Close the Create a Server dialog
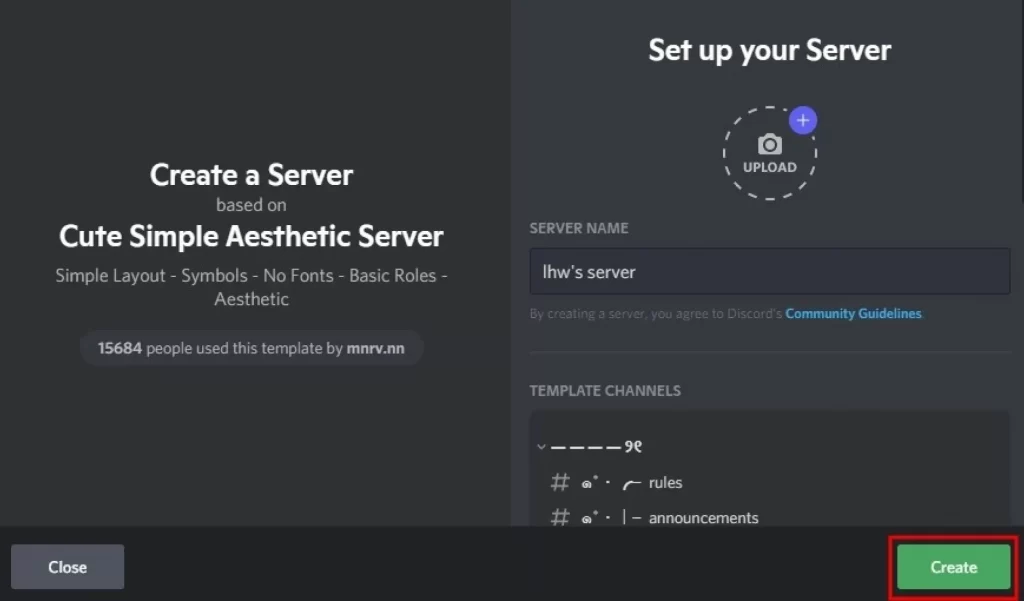 (x=67, y=567)
